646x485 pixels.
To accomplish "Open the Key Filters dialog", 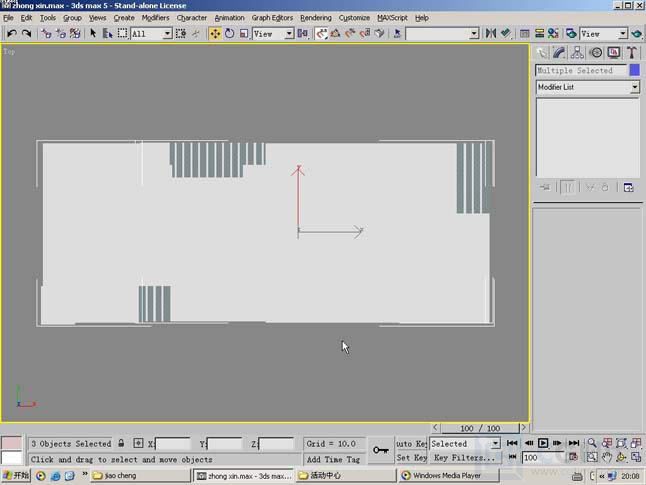I will pos(464,458).
